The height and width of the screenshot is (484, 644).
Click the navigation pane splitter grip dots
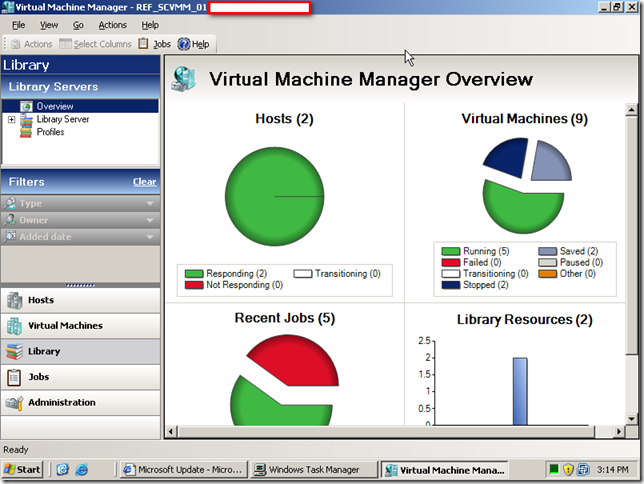click(x=80, y=285)
